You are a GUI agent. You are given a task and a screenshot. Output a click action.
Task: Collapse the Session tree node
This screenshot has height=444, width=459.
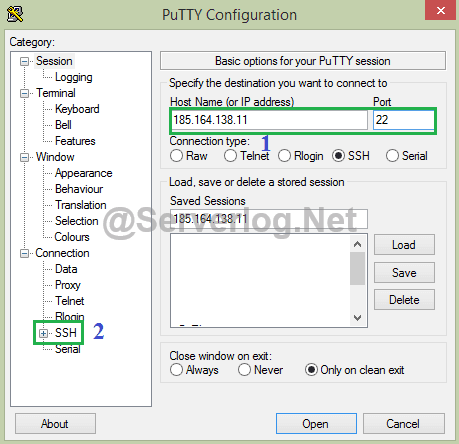[x=24, y=61]
